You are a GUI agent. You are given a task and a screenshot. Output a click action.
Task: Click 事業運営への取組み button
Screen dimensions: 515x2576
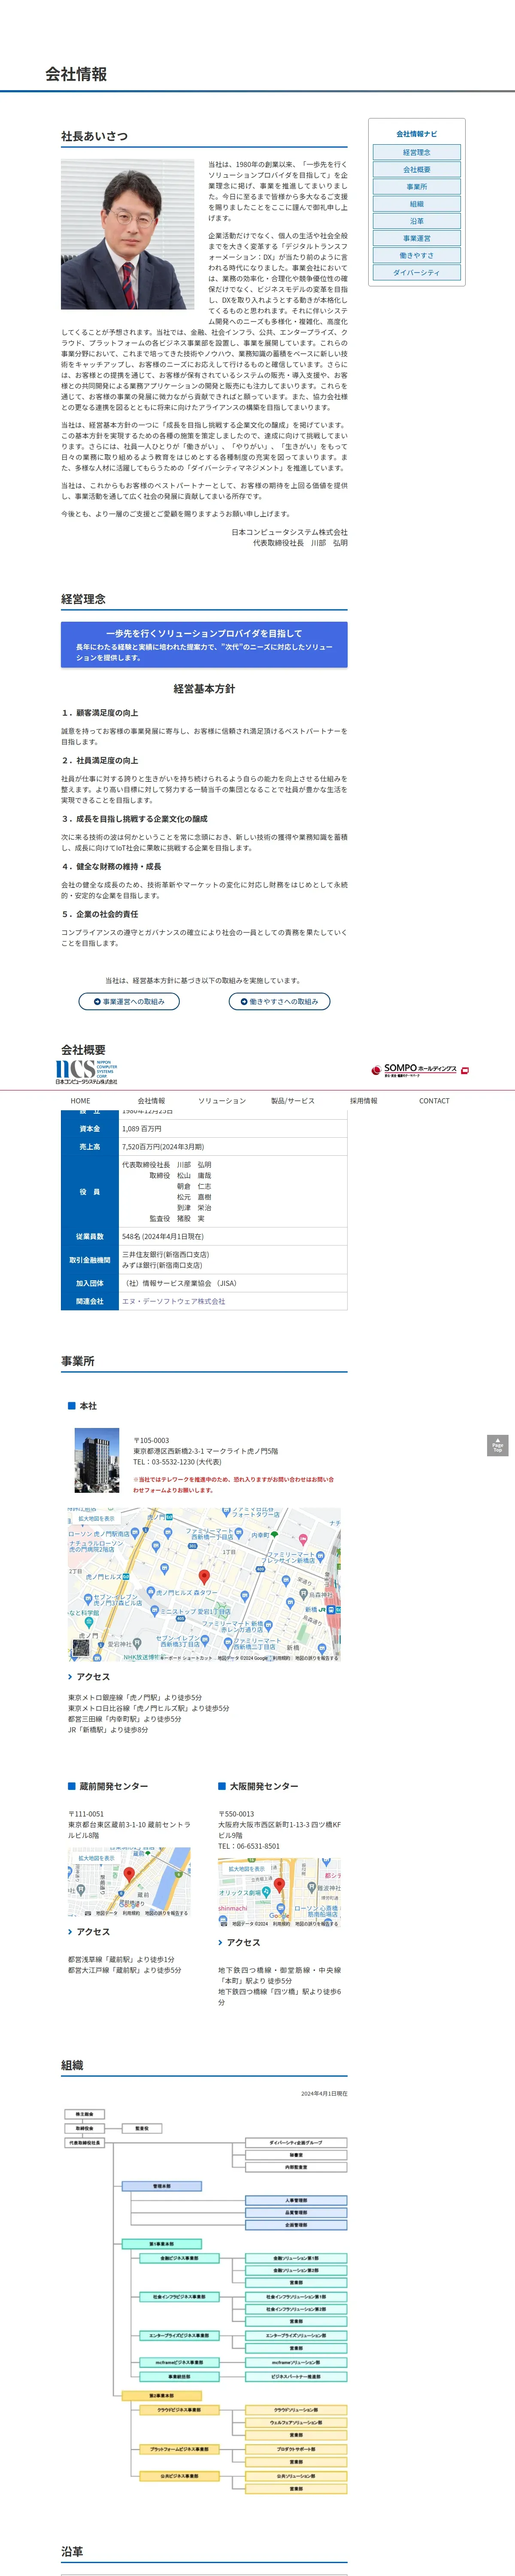pos(129,1001)
